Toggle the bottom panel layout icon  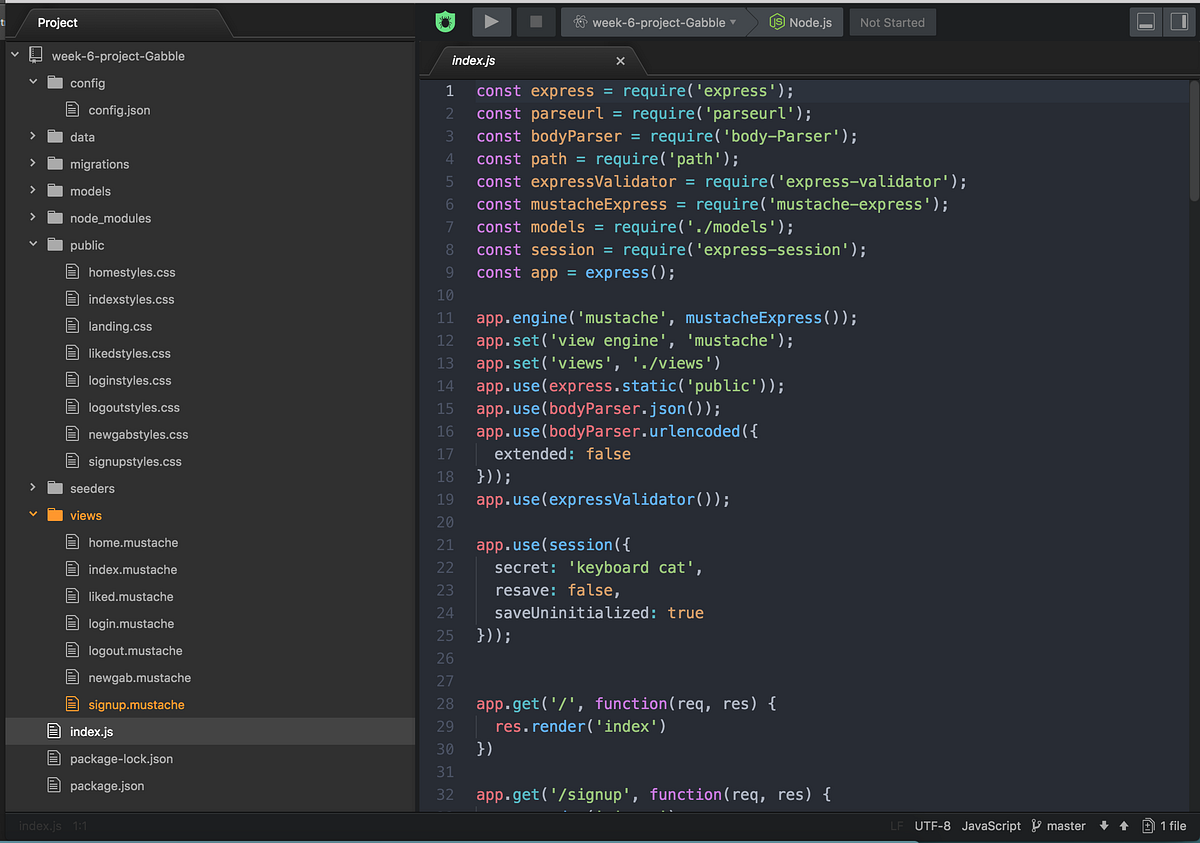pos(1146,22)
